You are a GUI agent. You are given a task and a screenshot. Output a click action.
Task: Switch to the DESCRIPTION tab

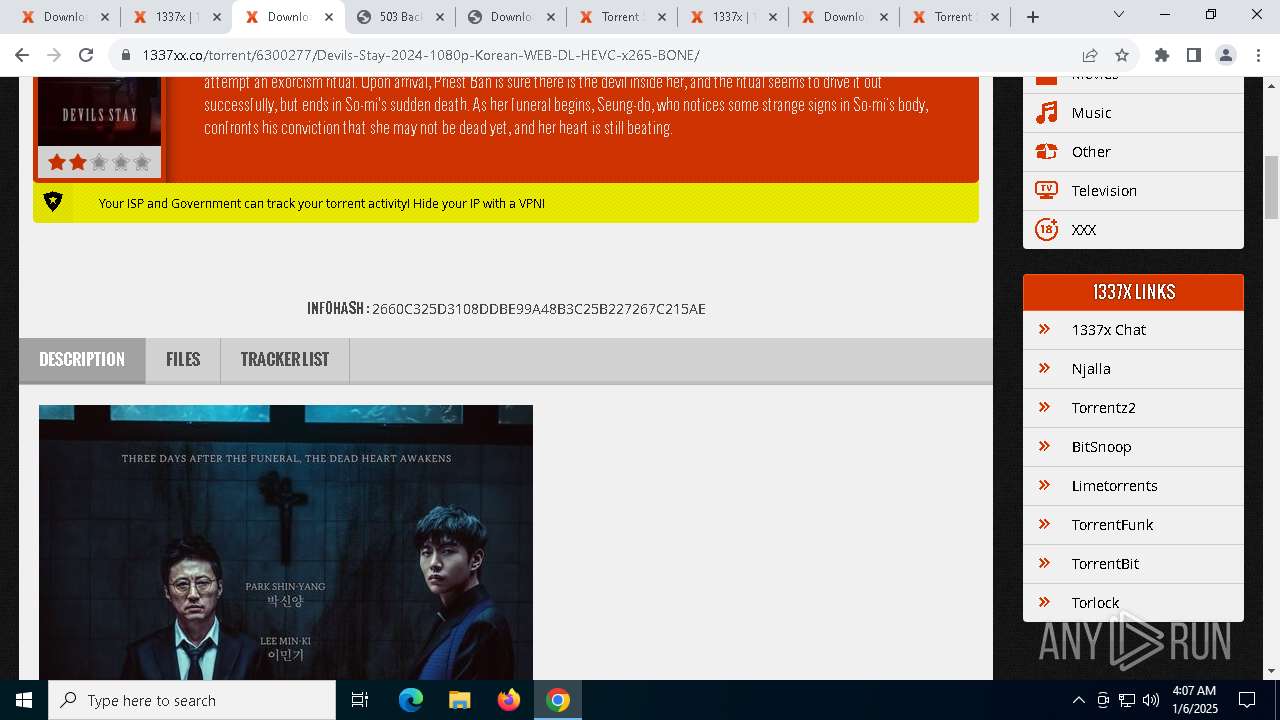(82, 360)
